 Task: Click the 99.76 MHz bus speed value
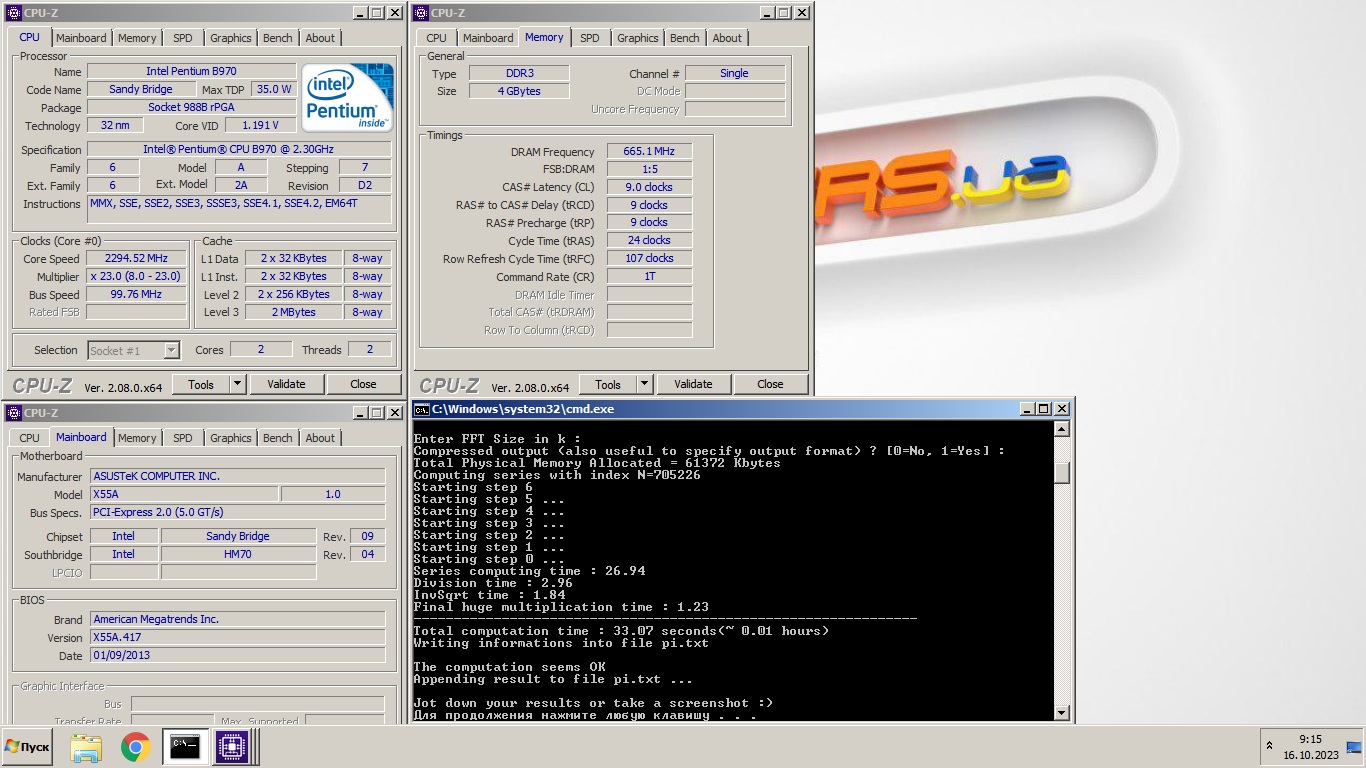point(136,294)
